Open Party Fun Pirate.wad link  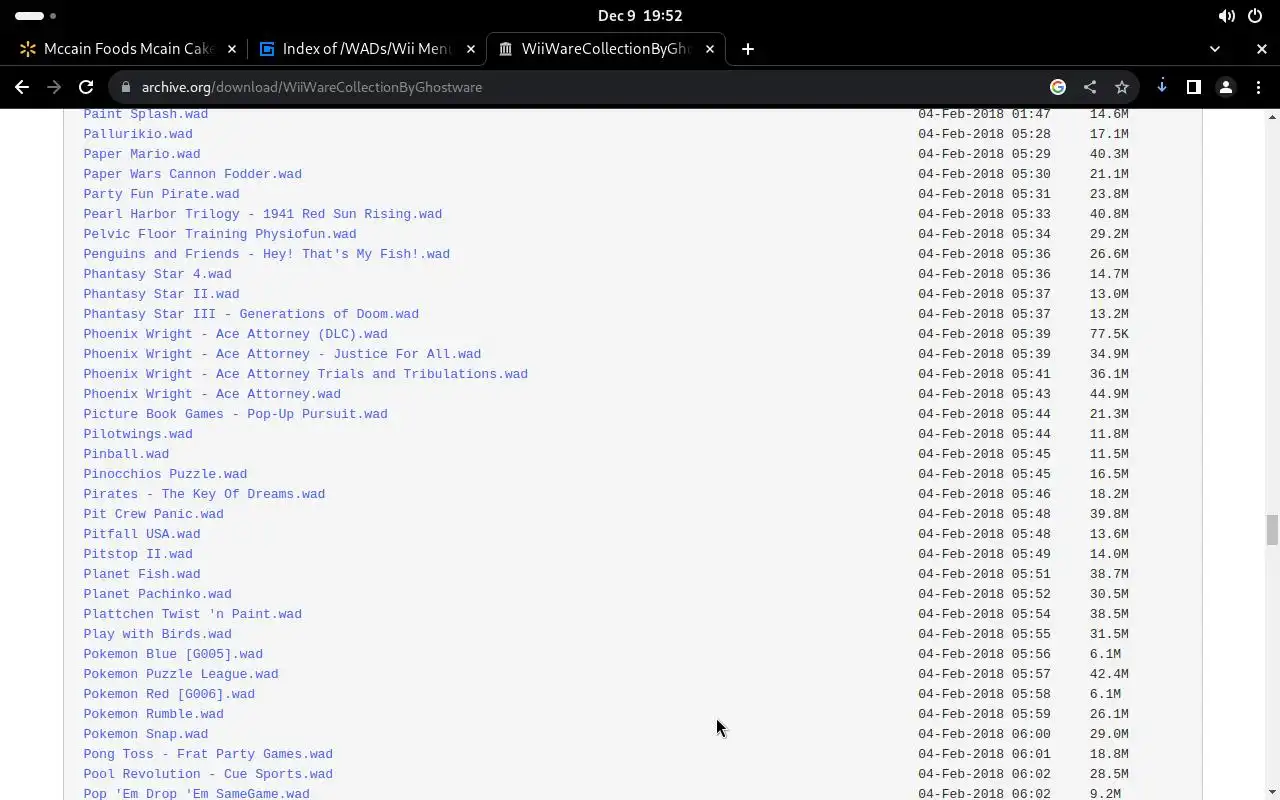(161, 194)
